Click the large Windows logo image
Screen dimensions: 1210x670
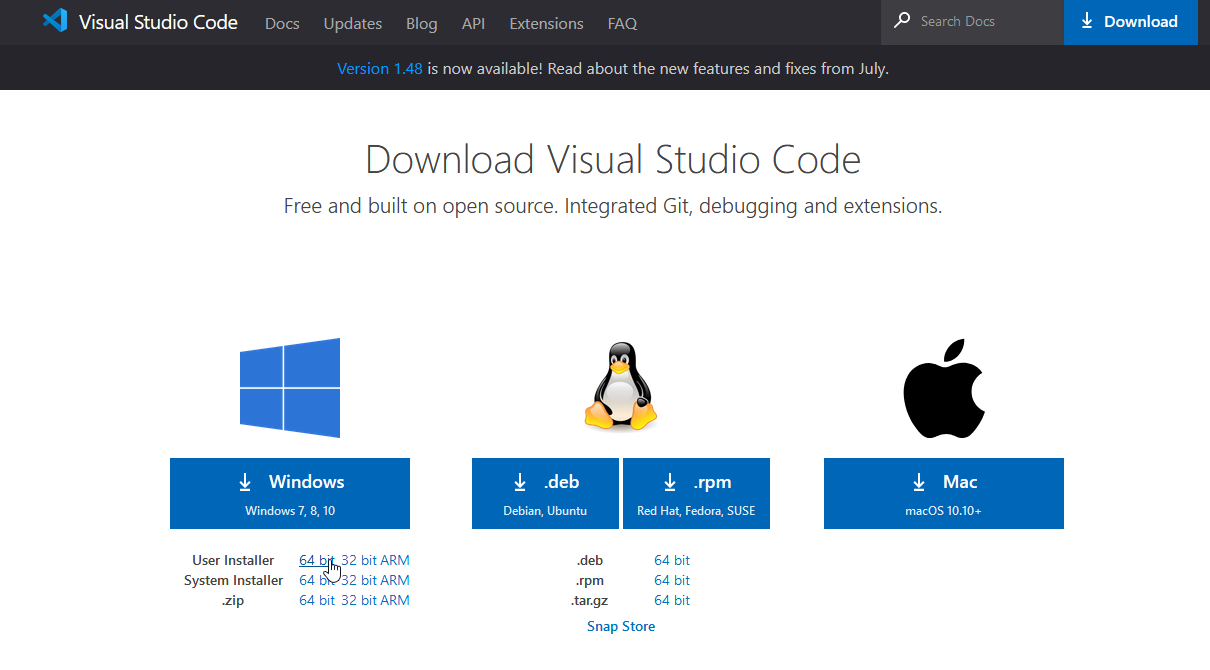pos(290,388)
